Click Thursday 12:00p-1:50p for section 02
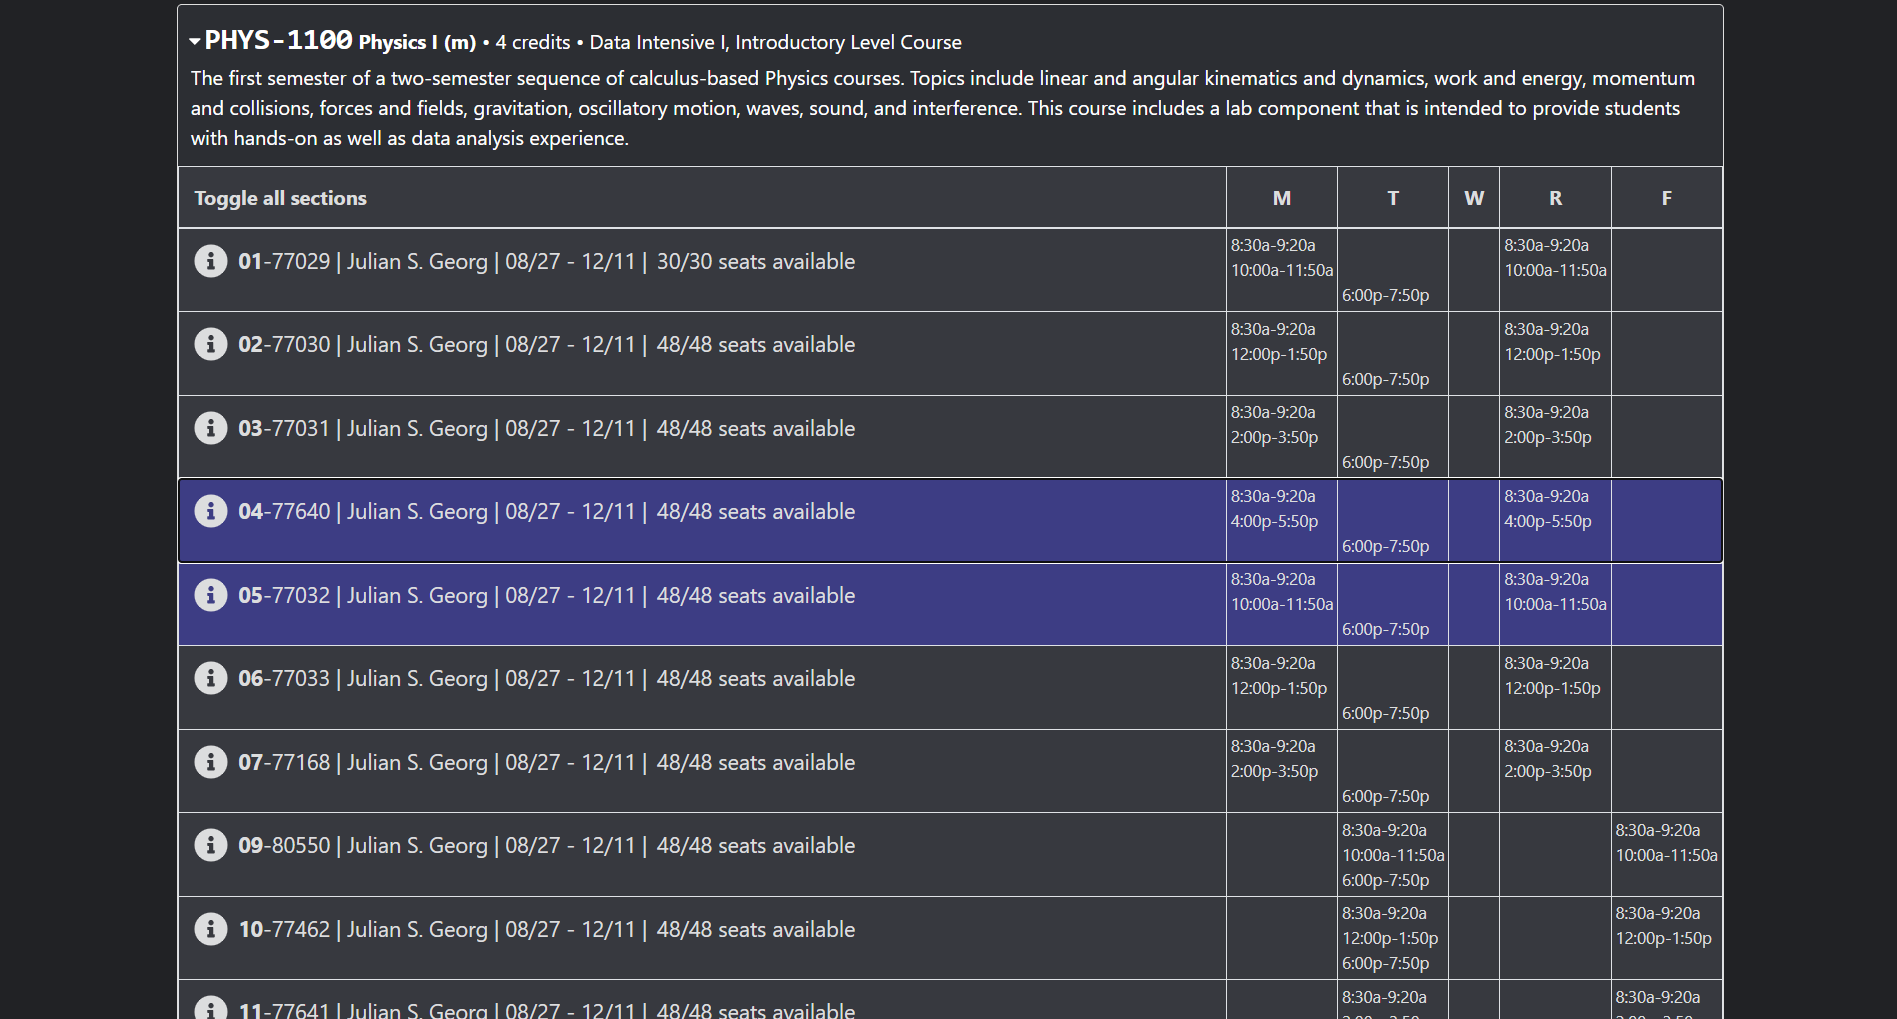The height and width of the screenshot is (1019, 1897). 1553,354
